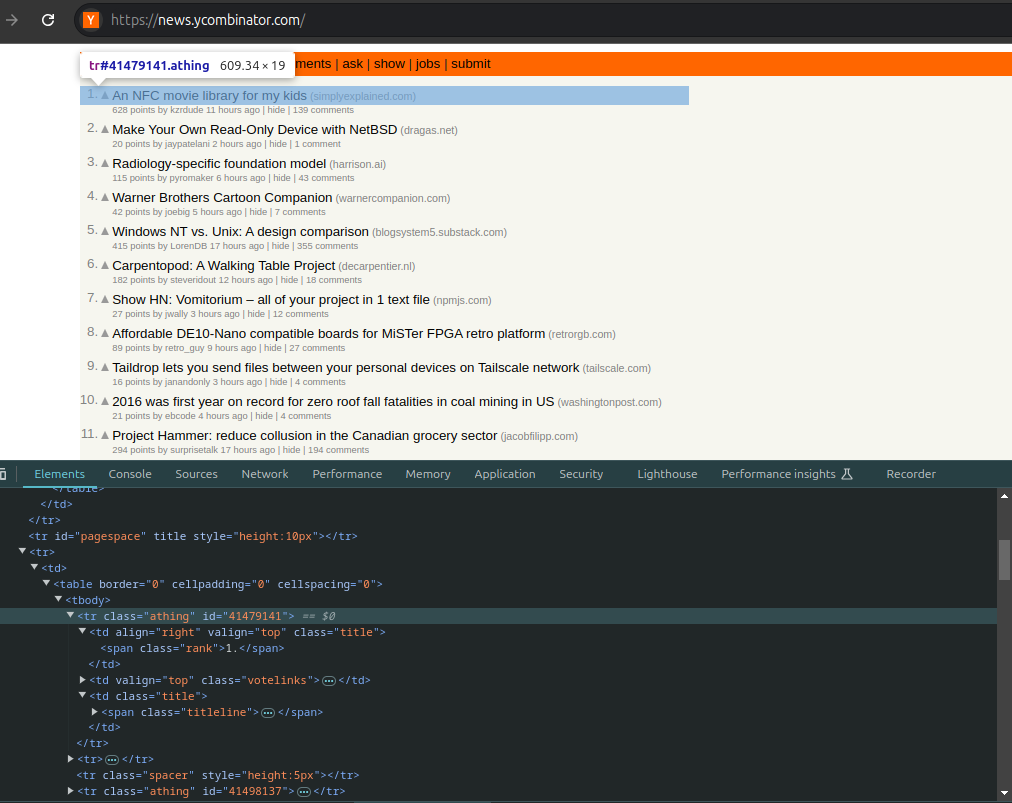1012x803 pixels.
Task: Upvote the 'Show HN: Vomitorium' story
Action: (x=105, y=300)
